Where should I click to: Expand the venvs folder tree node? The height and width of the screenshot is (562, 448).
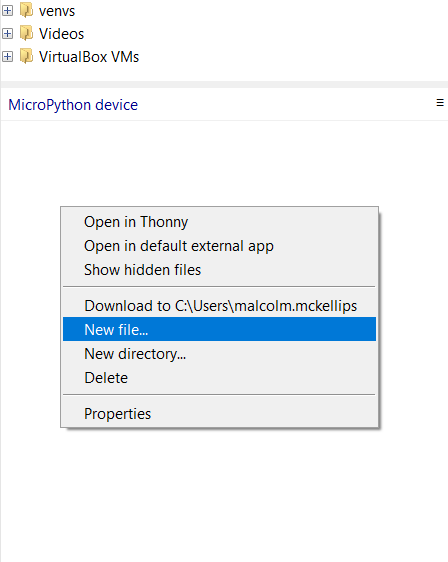(7, 10)
